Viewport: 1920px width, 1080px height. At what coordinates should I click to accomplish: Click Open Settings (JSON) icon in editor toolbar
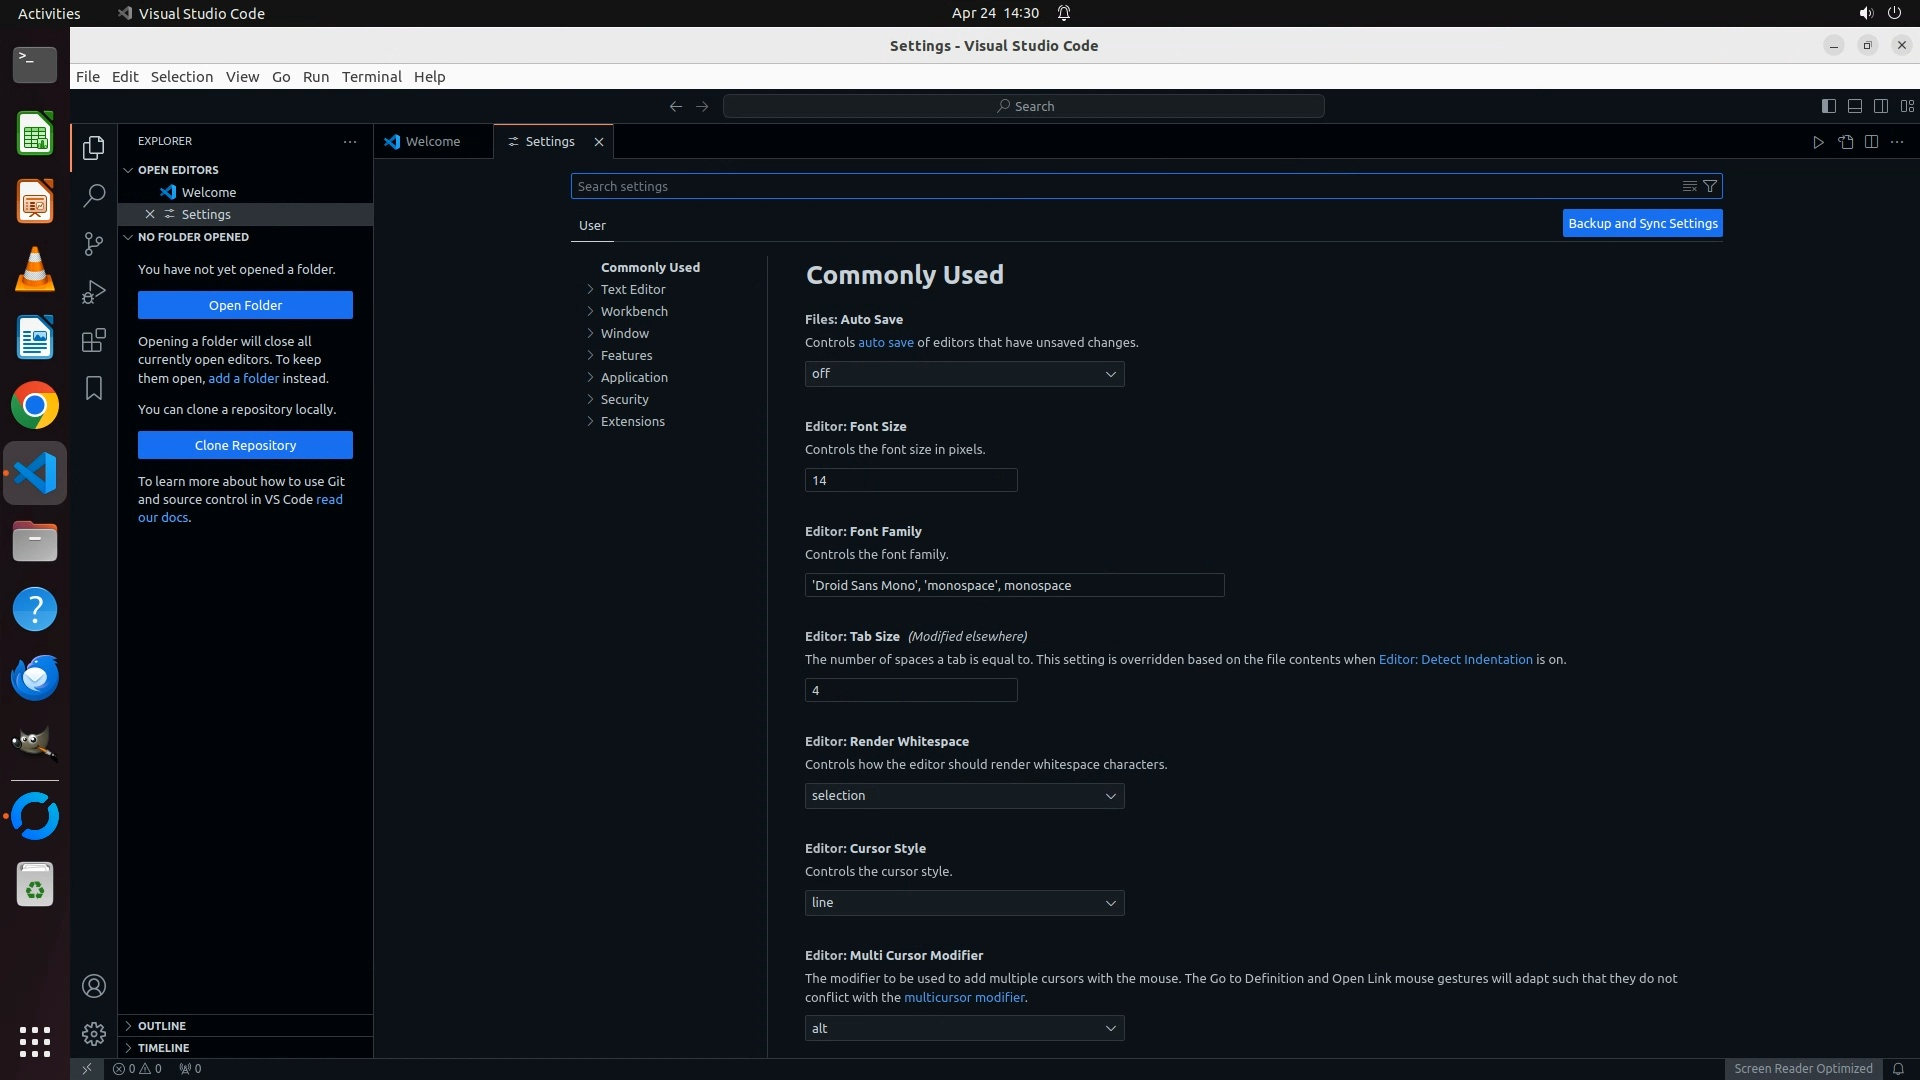click(x=1845, y=142)
